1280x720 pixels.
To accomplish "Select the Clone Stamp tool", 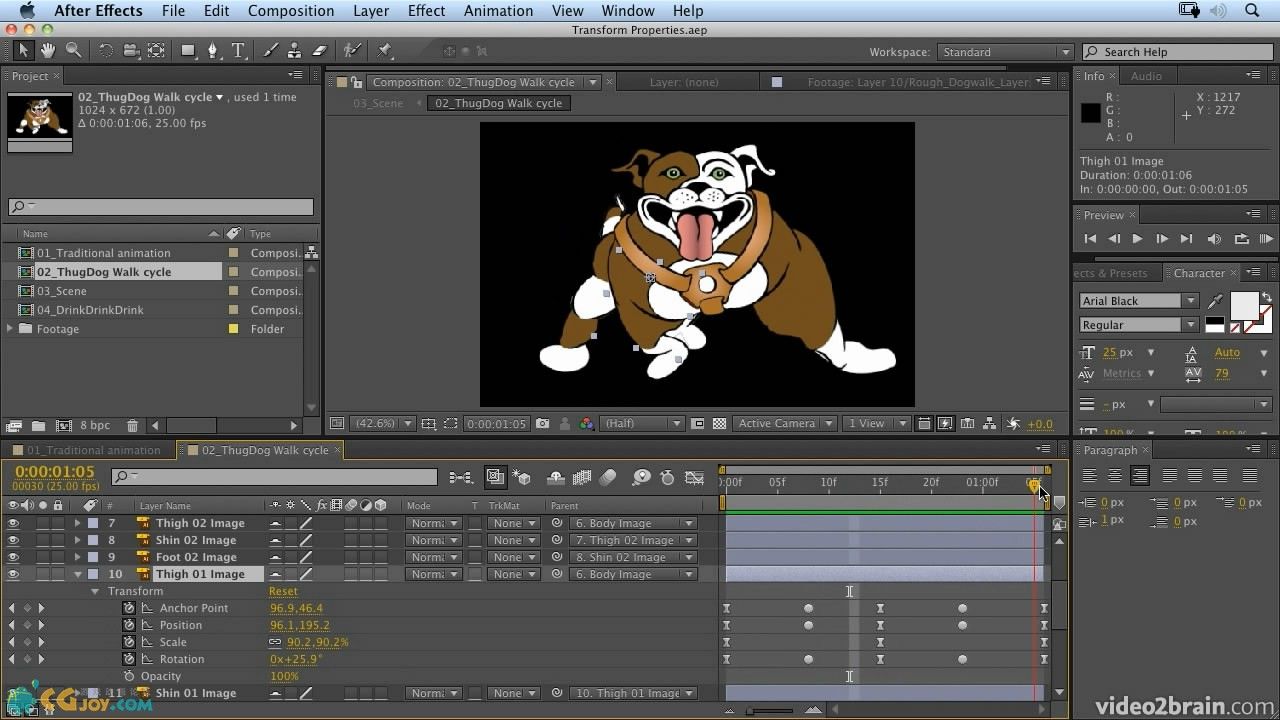I will [x=295, y=51].
